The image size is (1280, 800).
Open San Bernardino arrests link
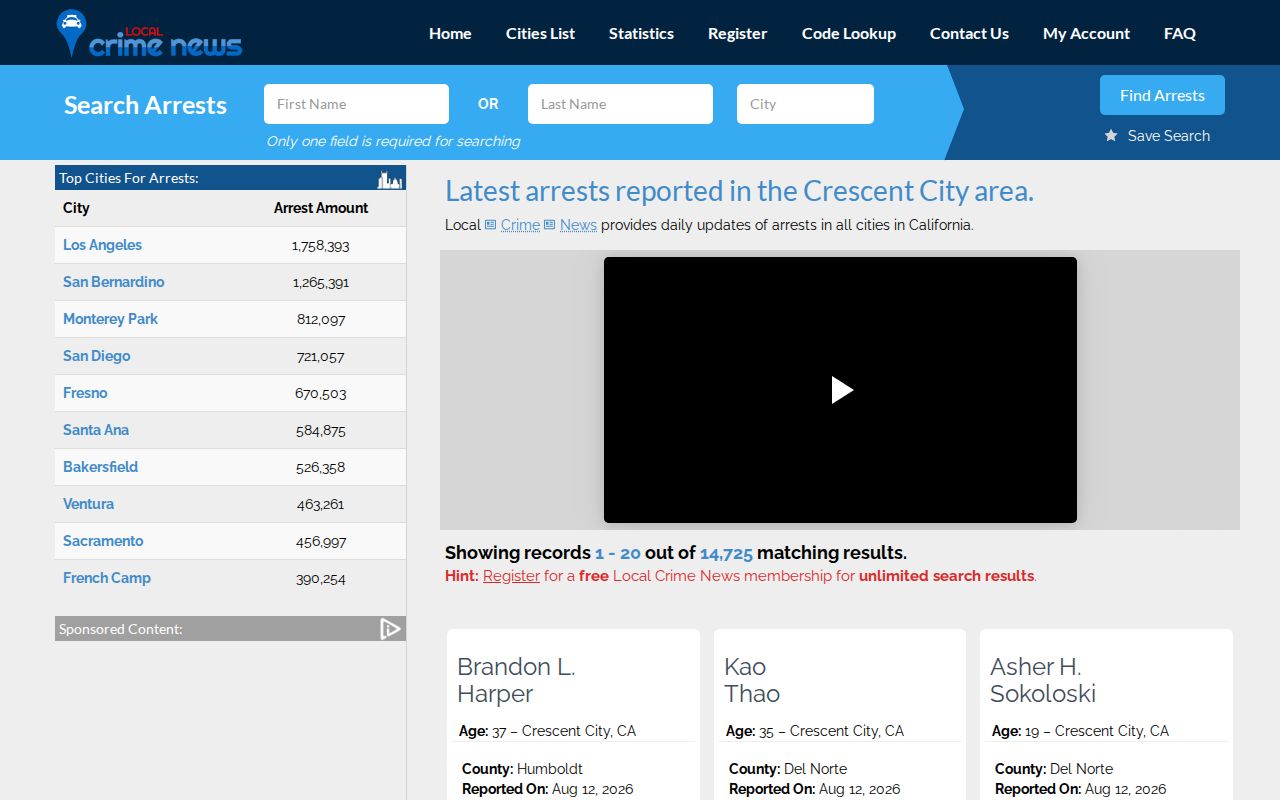tap(113, 282)
